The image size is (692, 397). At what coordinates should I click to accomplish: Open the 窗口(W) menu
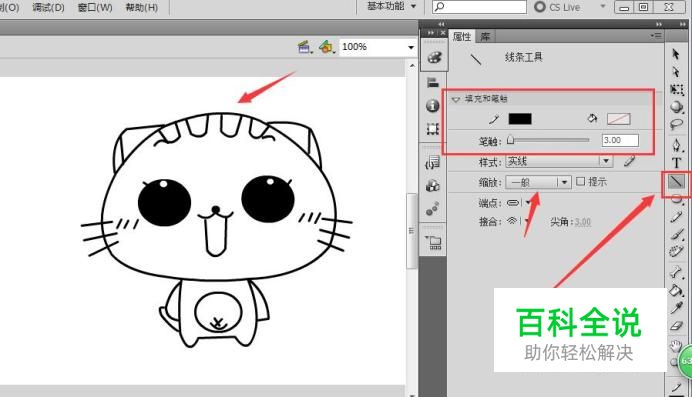[x=95, y=7]
